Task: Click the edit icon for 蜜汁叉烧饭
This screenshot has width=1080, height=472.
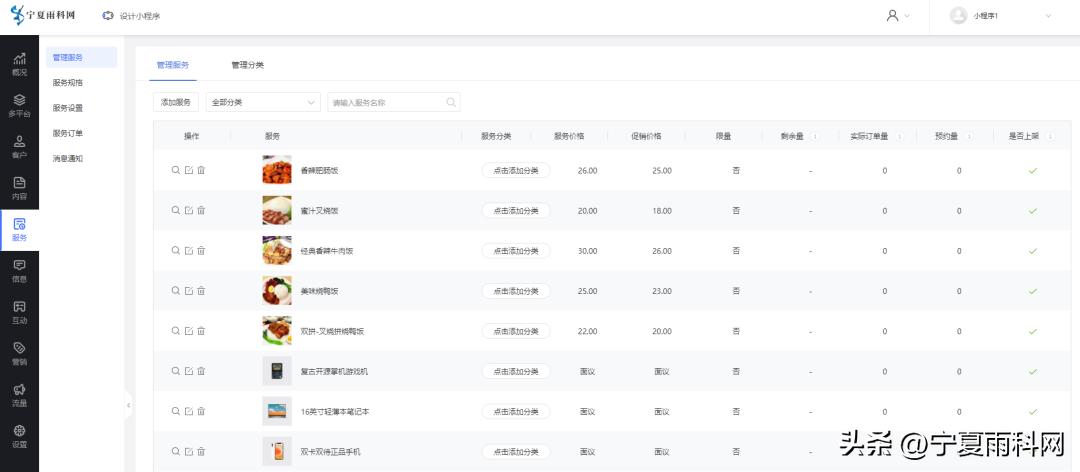Action: click(189, 210)
